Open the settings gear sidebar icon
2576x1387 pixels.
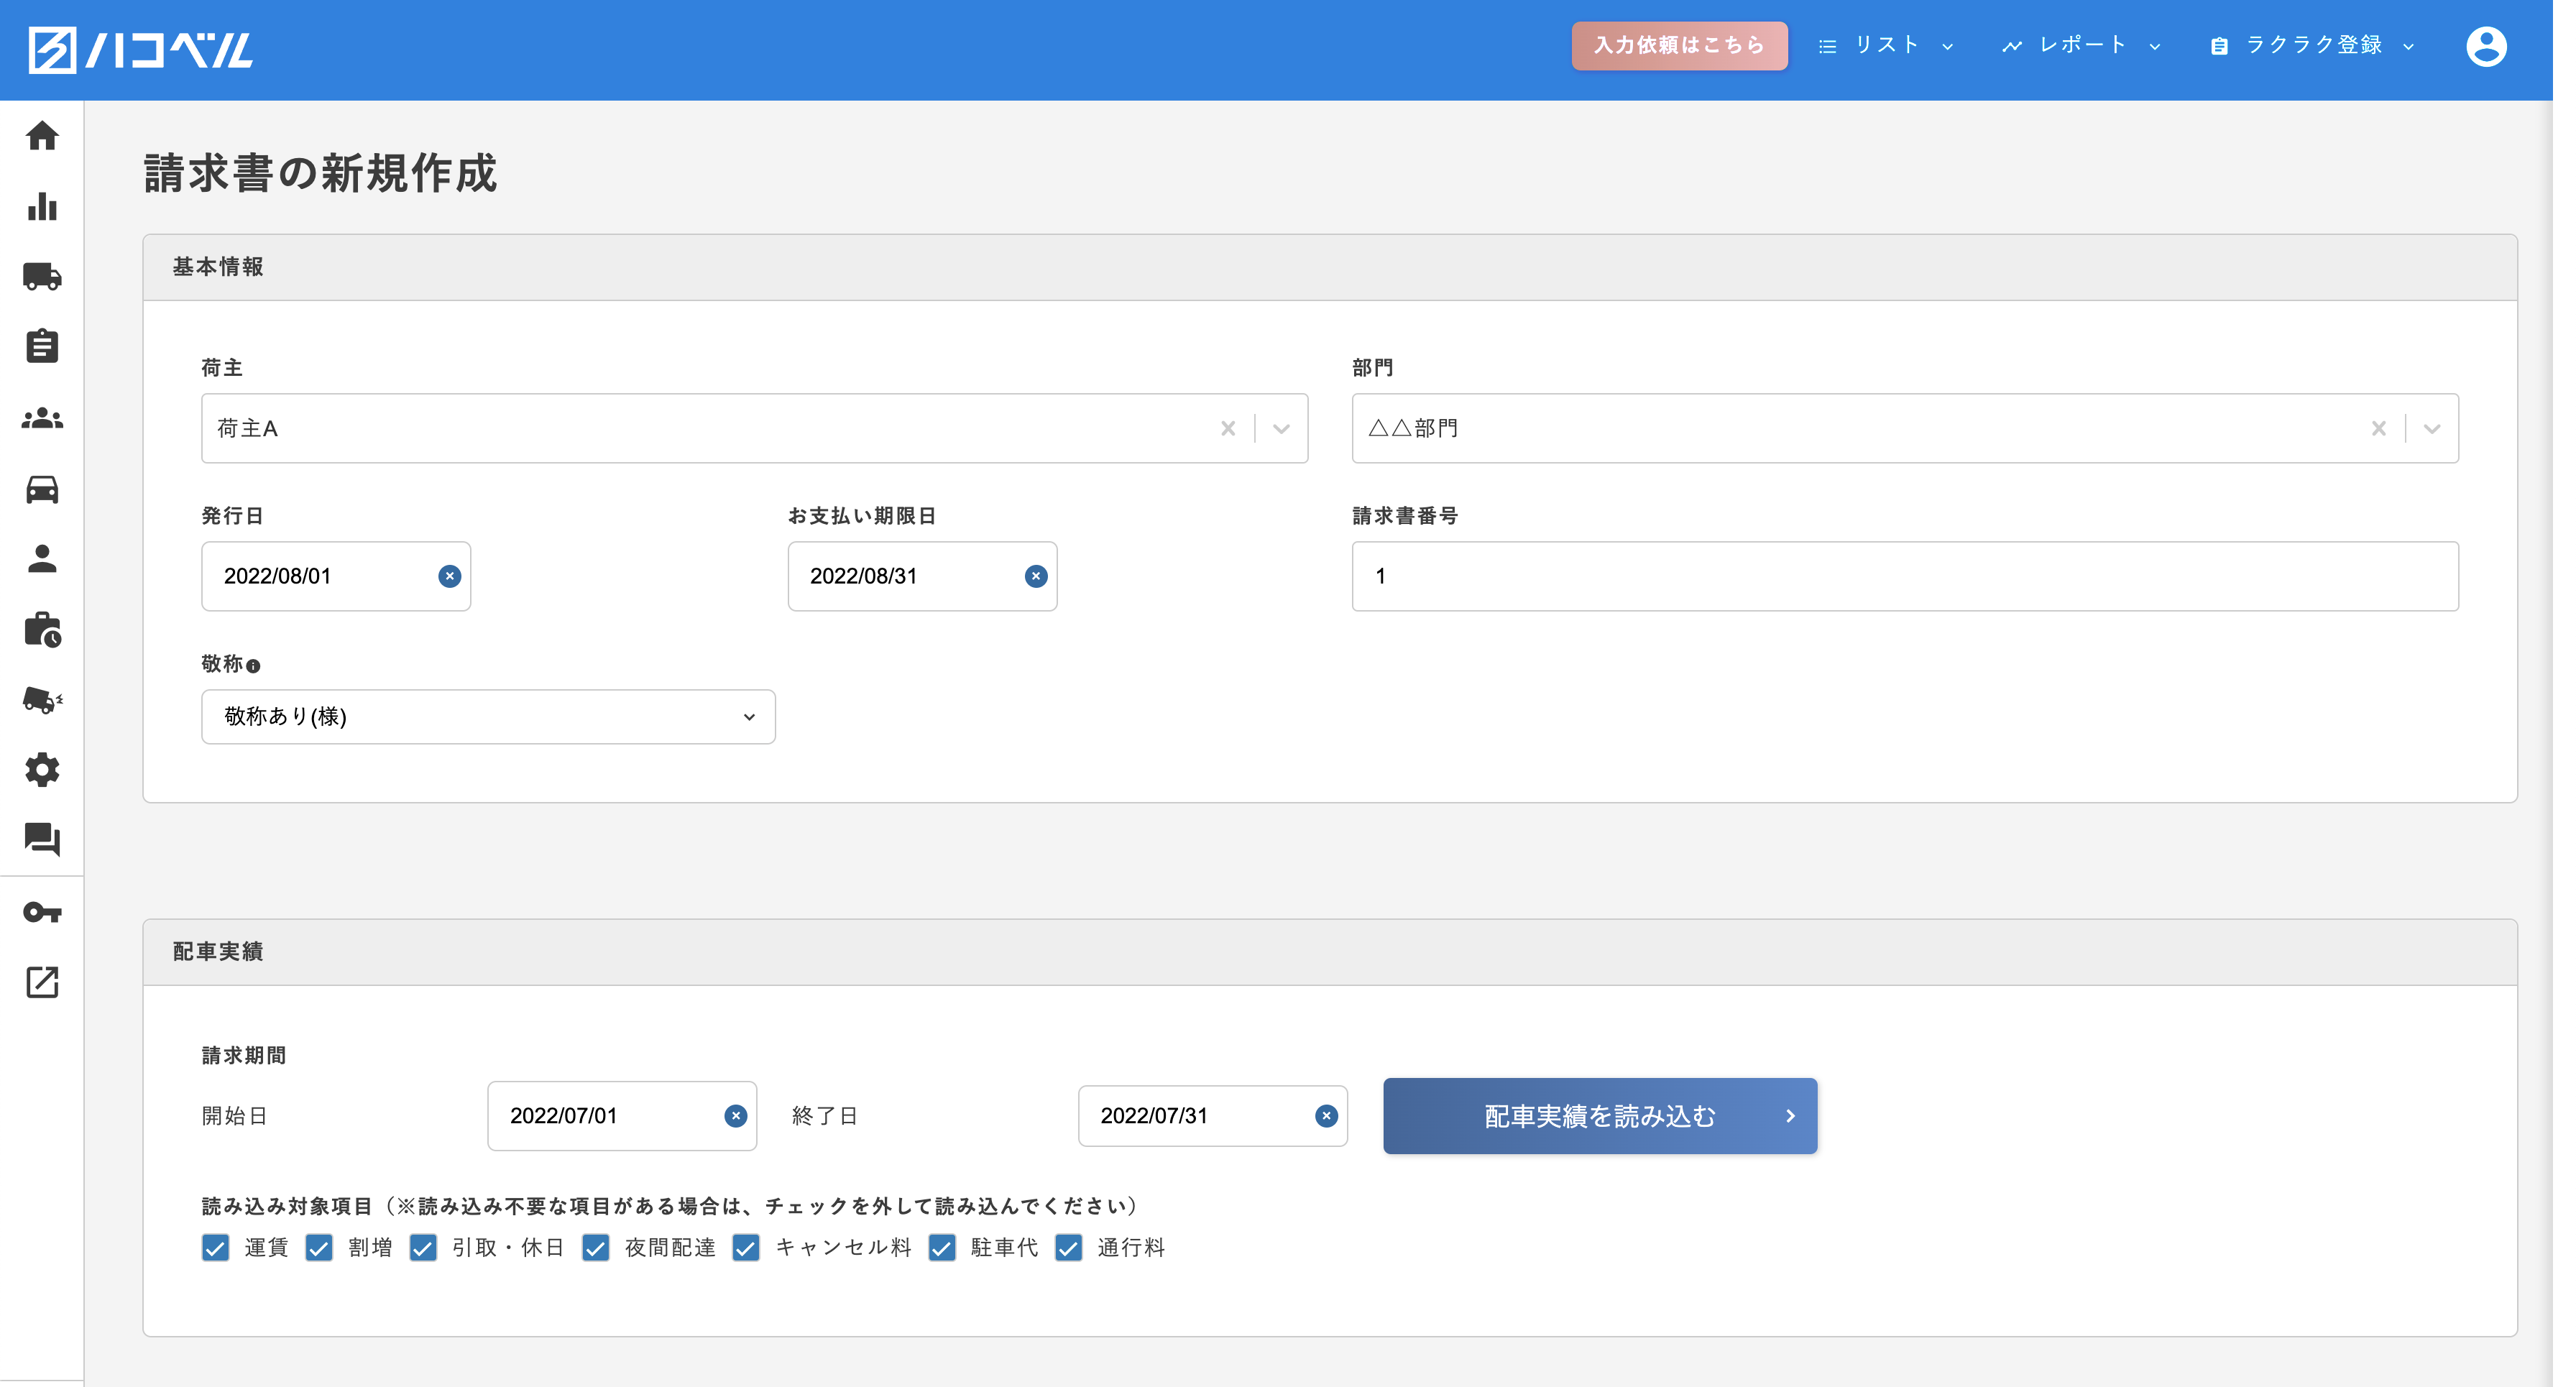click(x=42, y=770)
